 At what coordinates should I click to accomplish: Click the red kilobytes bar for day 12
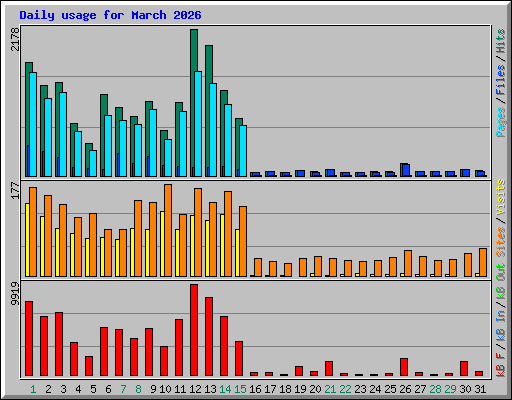tap(194, 330)
